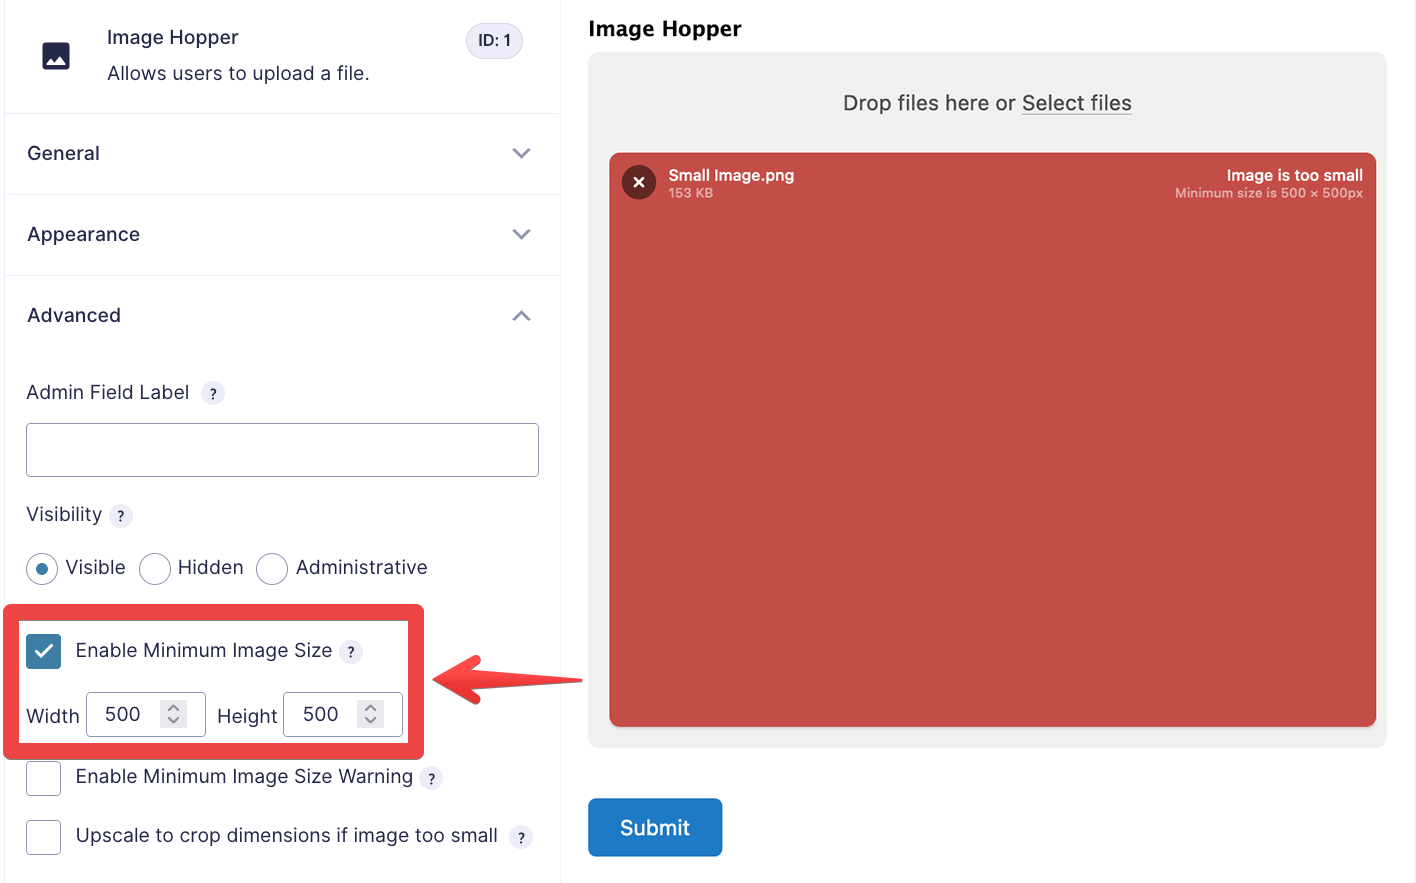The image size is (1416, 883).
Task: Click inside the Admin Field Label input
Action: coord(282,450)
